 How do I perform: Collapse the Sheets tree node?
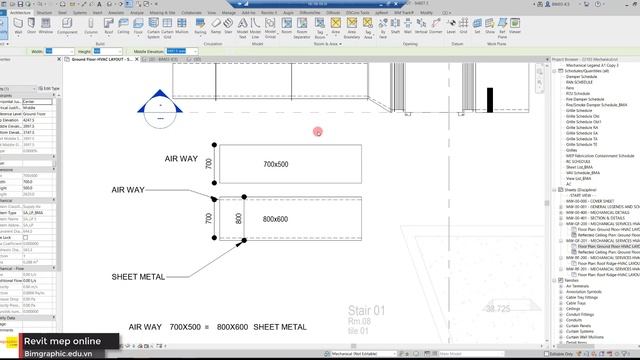click(x=555, y=190)
